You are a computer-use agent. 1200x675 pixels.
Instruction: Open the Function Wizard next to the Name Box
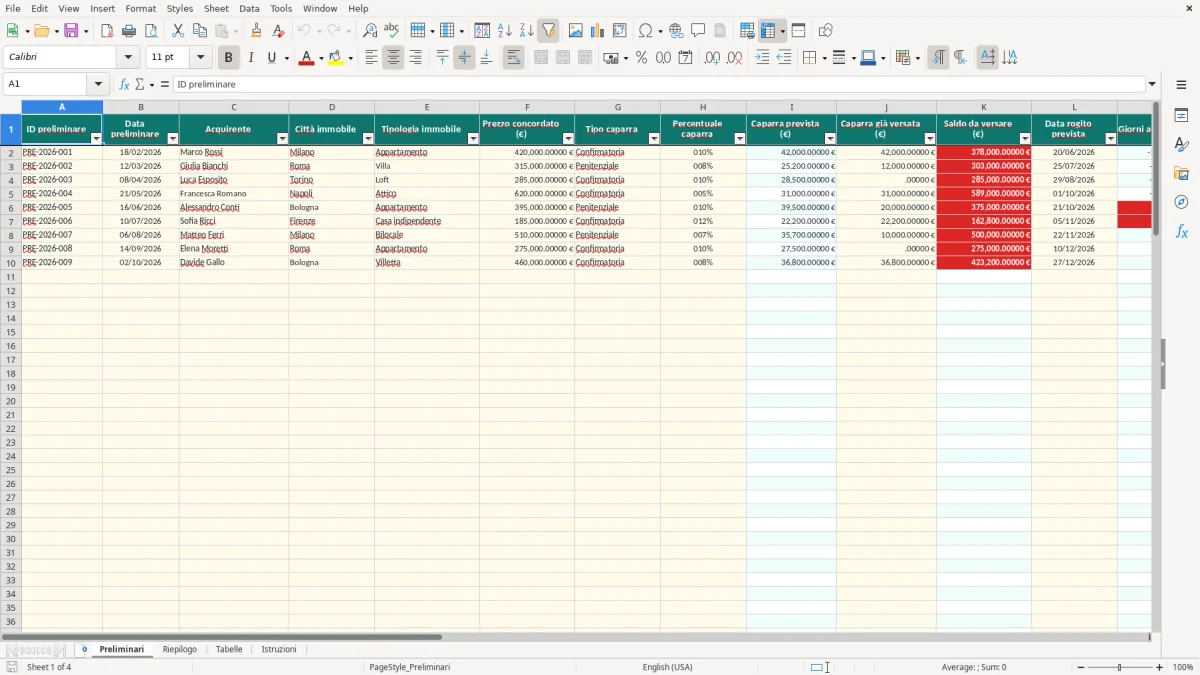[124, 85]
